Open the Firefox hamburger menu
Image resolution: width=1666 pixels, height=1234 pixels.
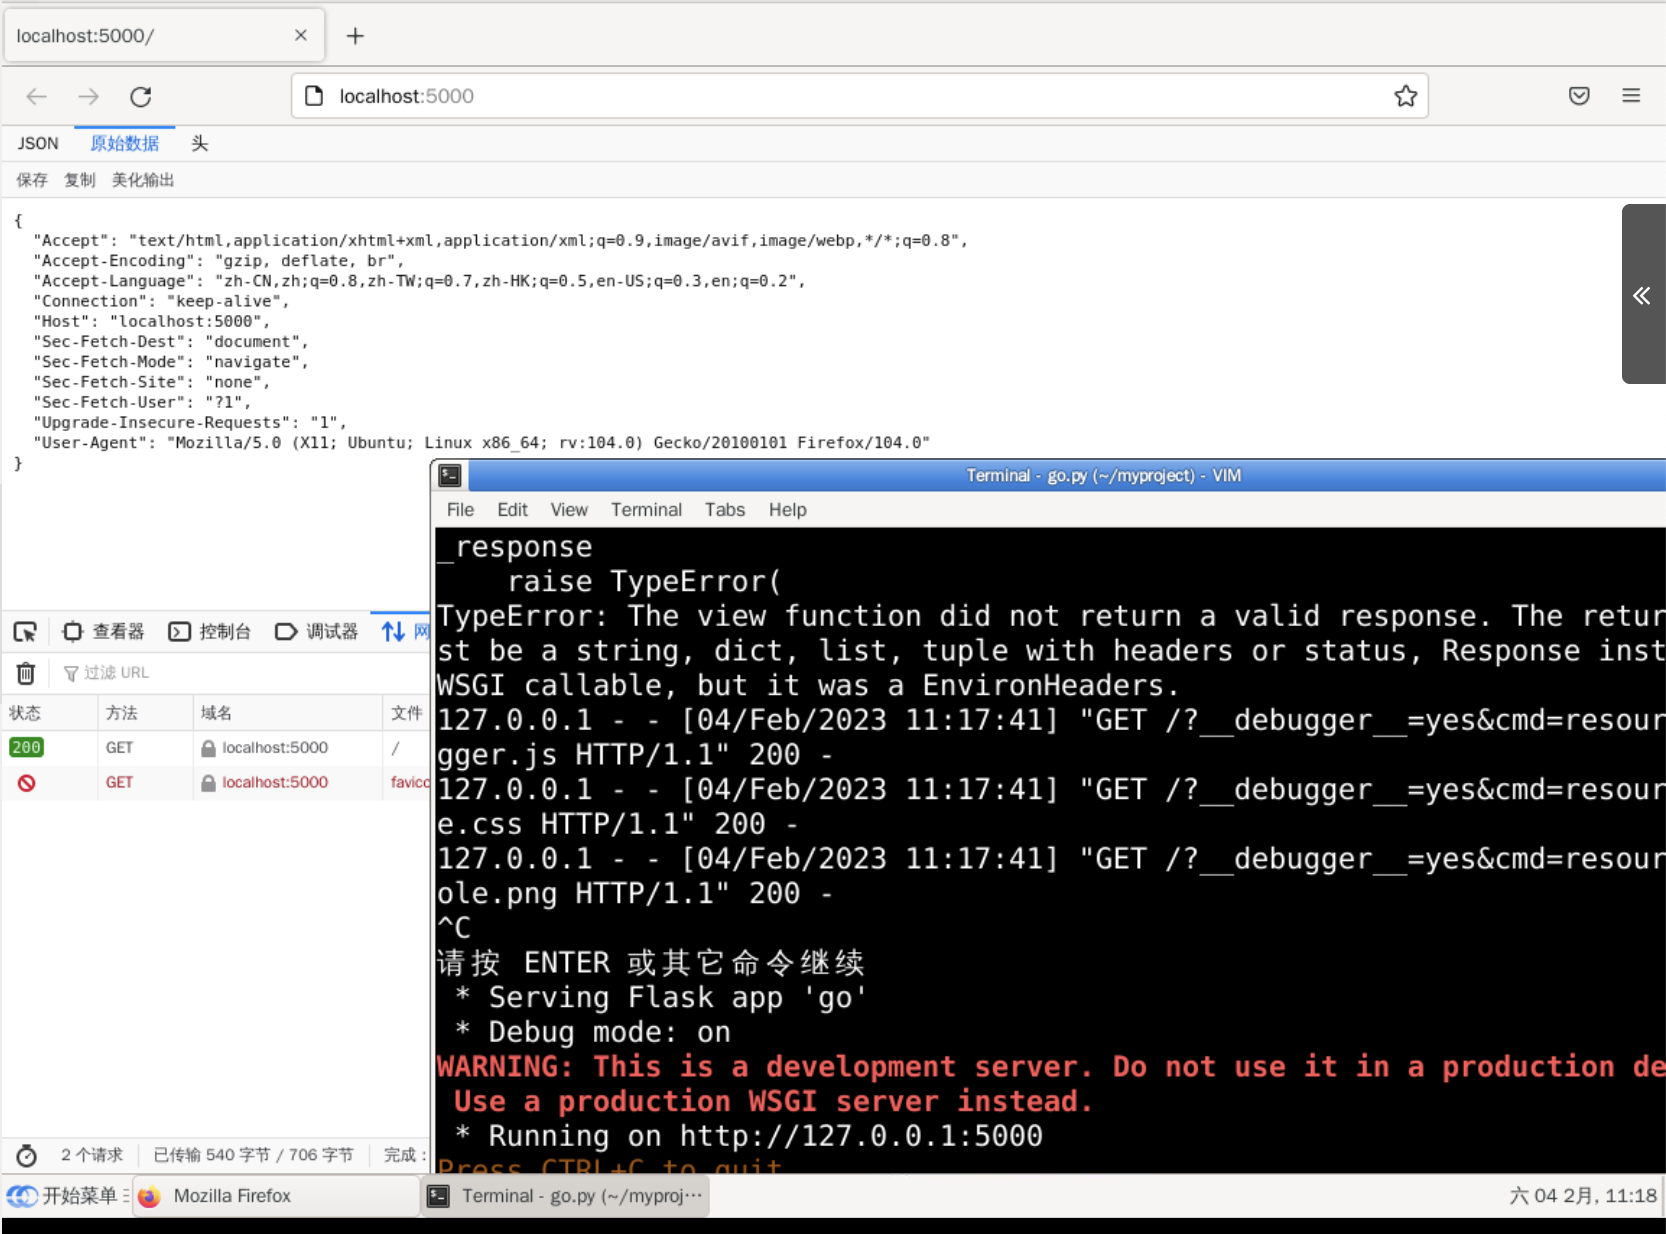[x=1631, y=96]
